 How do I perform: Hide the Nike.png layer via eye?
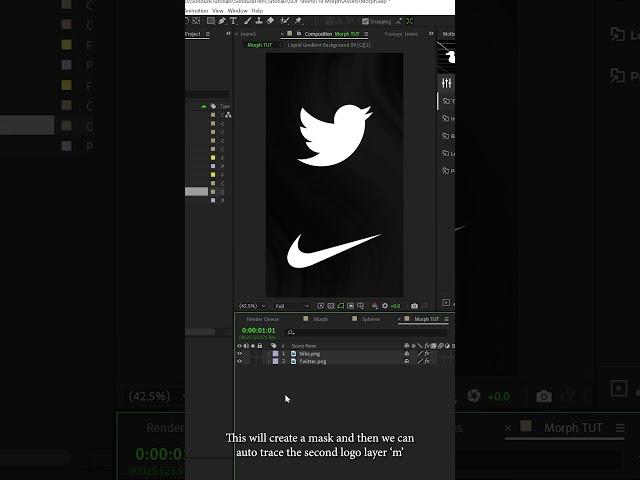pos(240,353)
